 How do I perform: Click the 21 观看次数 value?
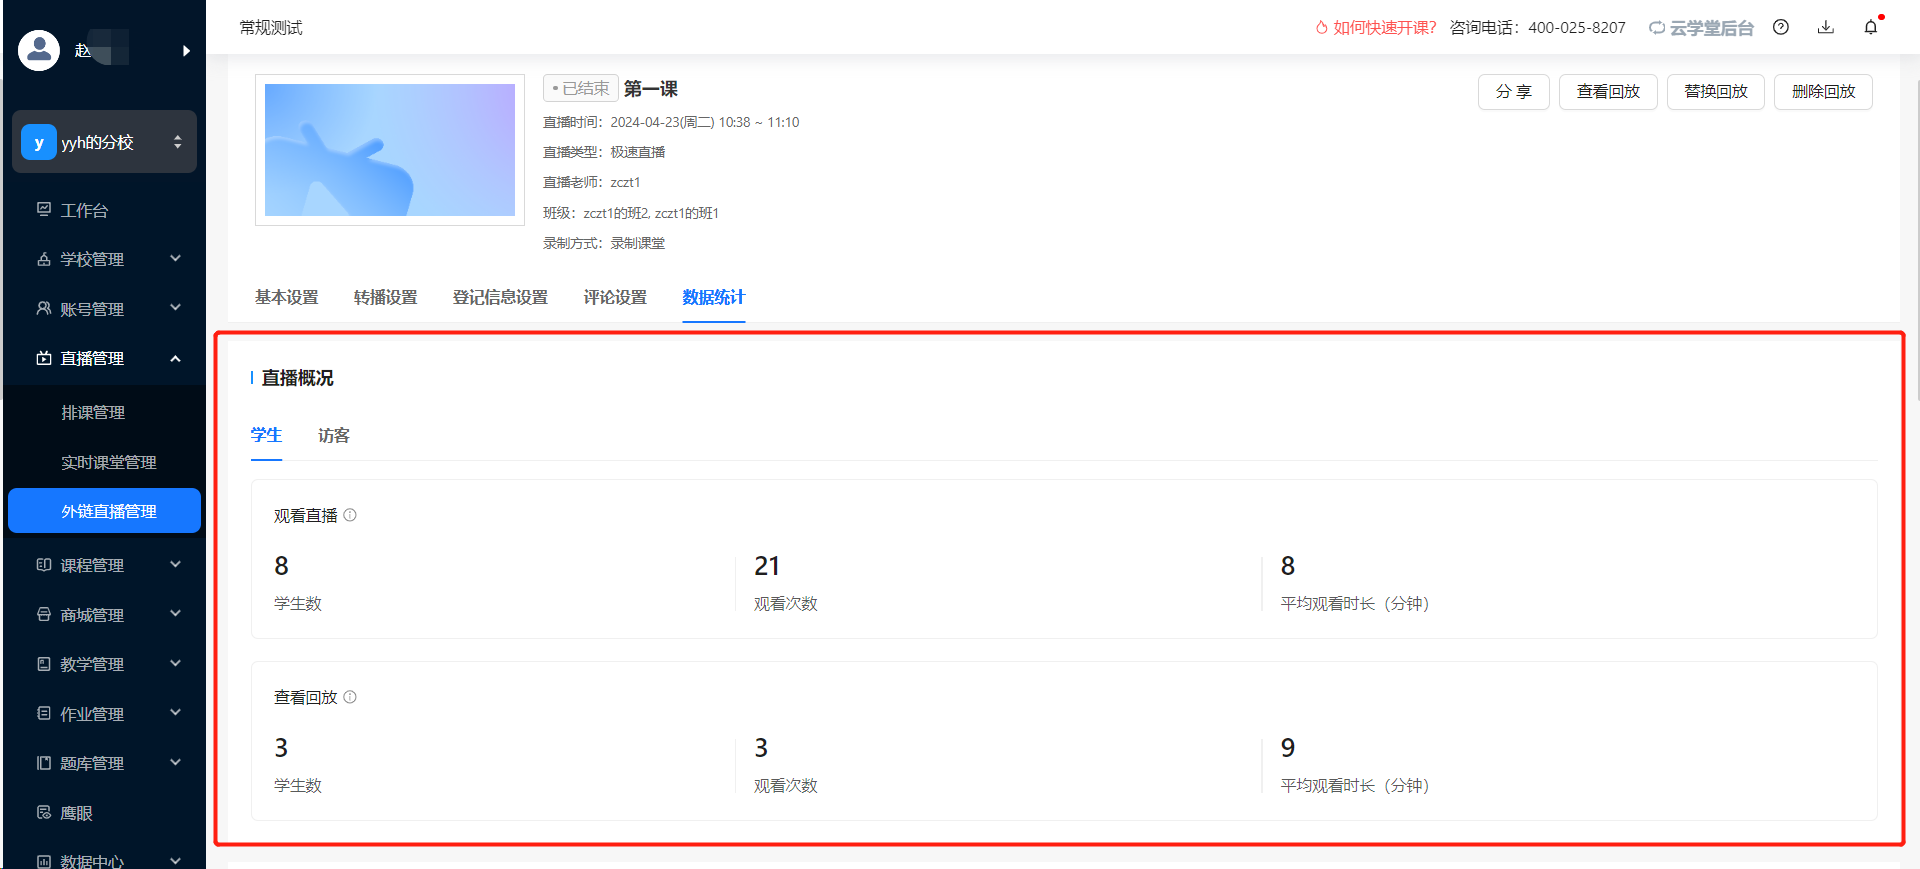767,566
